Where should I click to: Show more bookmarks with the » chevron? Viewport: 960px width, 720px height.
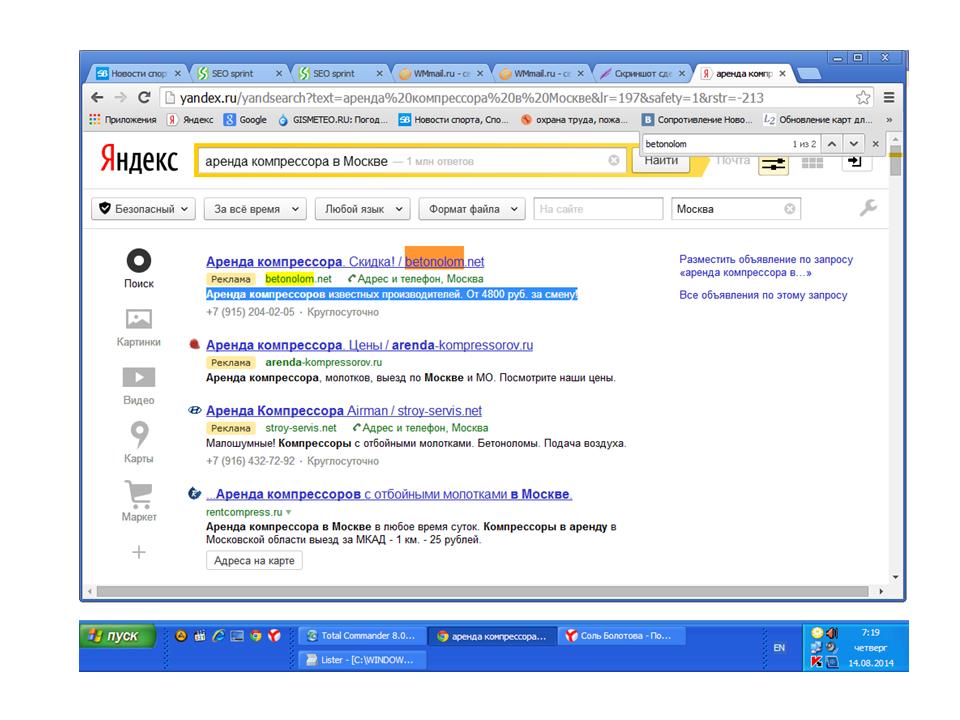coord(889,119)
